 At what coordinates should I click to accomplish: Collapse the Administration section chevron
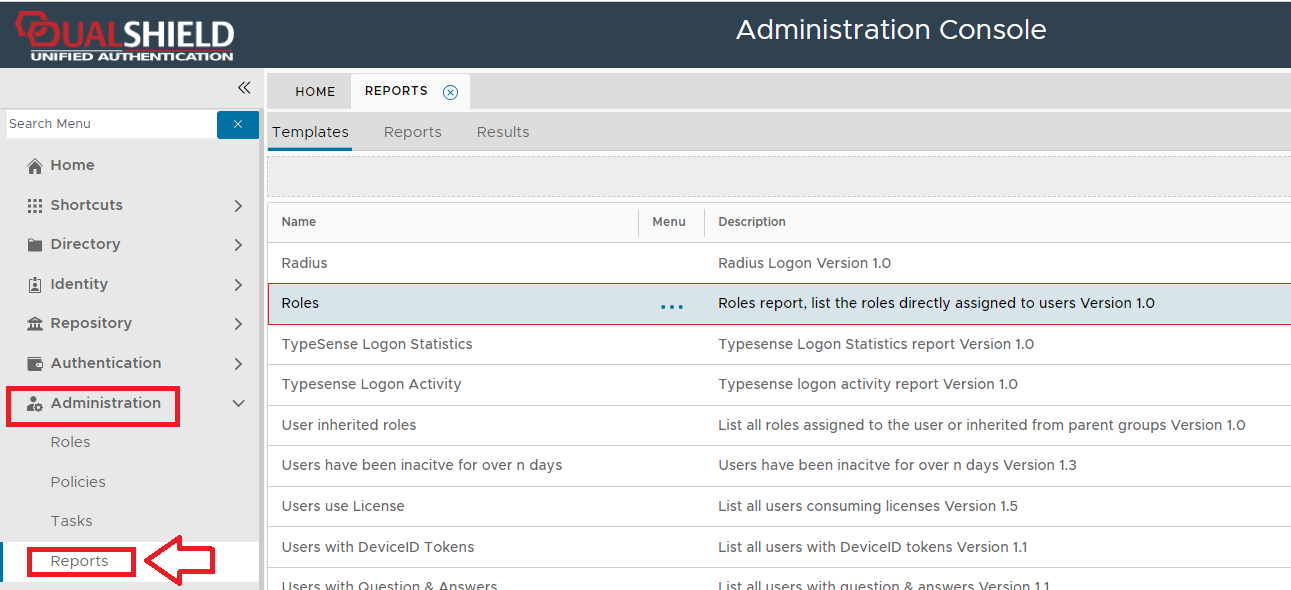pos(238,404)
